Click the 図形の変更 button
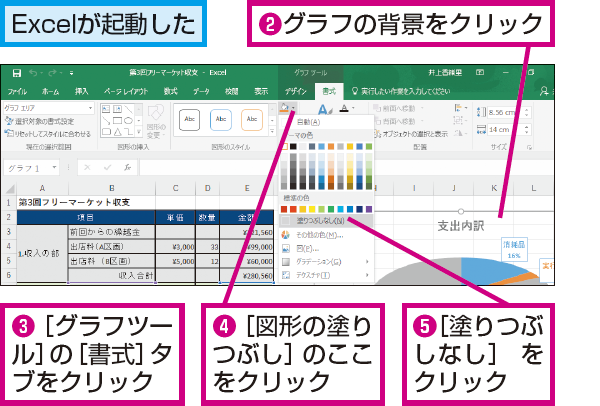The height and width of the screenshot is (406, 600). pyautogui.click(x=156, y=121)
